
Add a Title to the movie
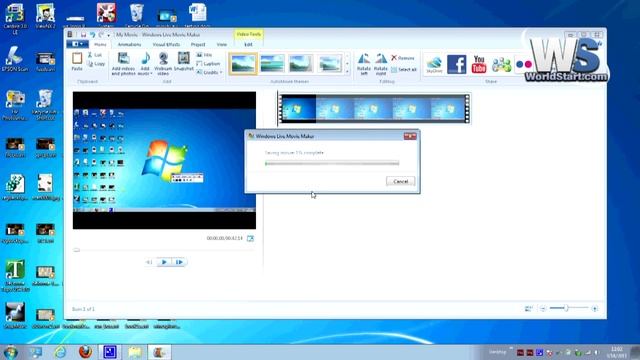pyautogui.click(x=204, y=55)
